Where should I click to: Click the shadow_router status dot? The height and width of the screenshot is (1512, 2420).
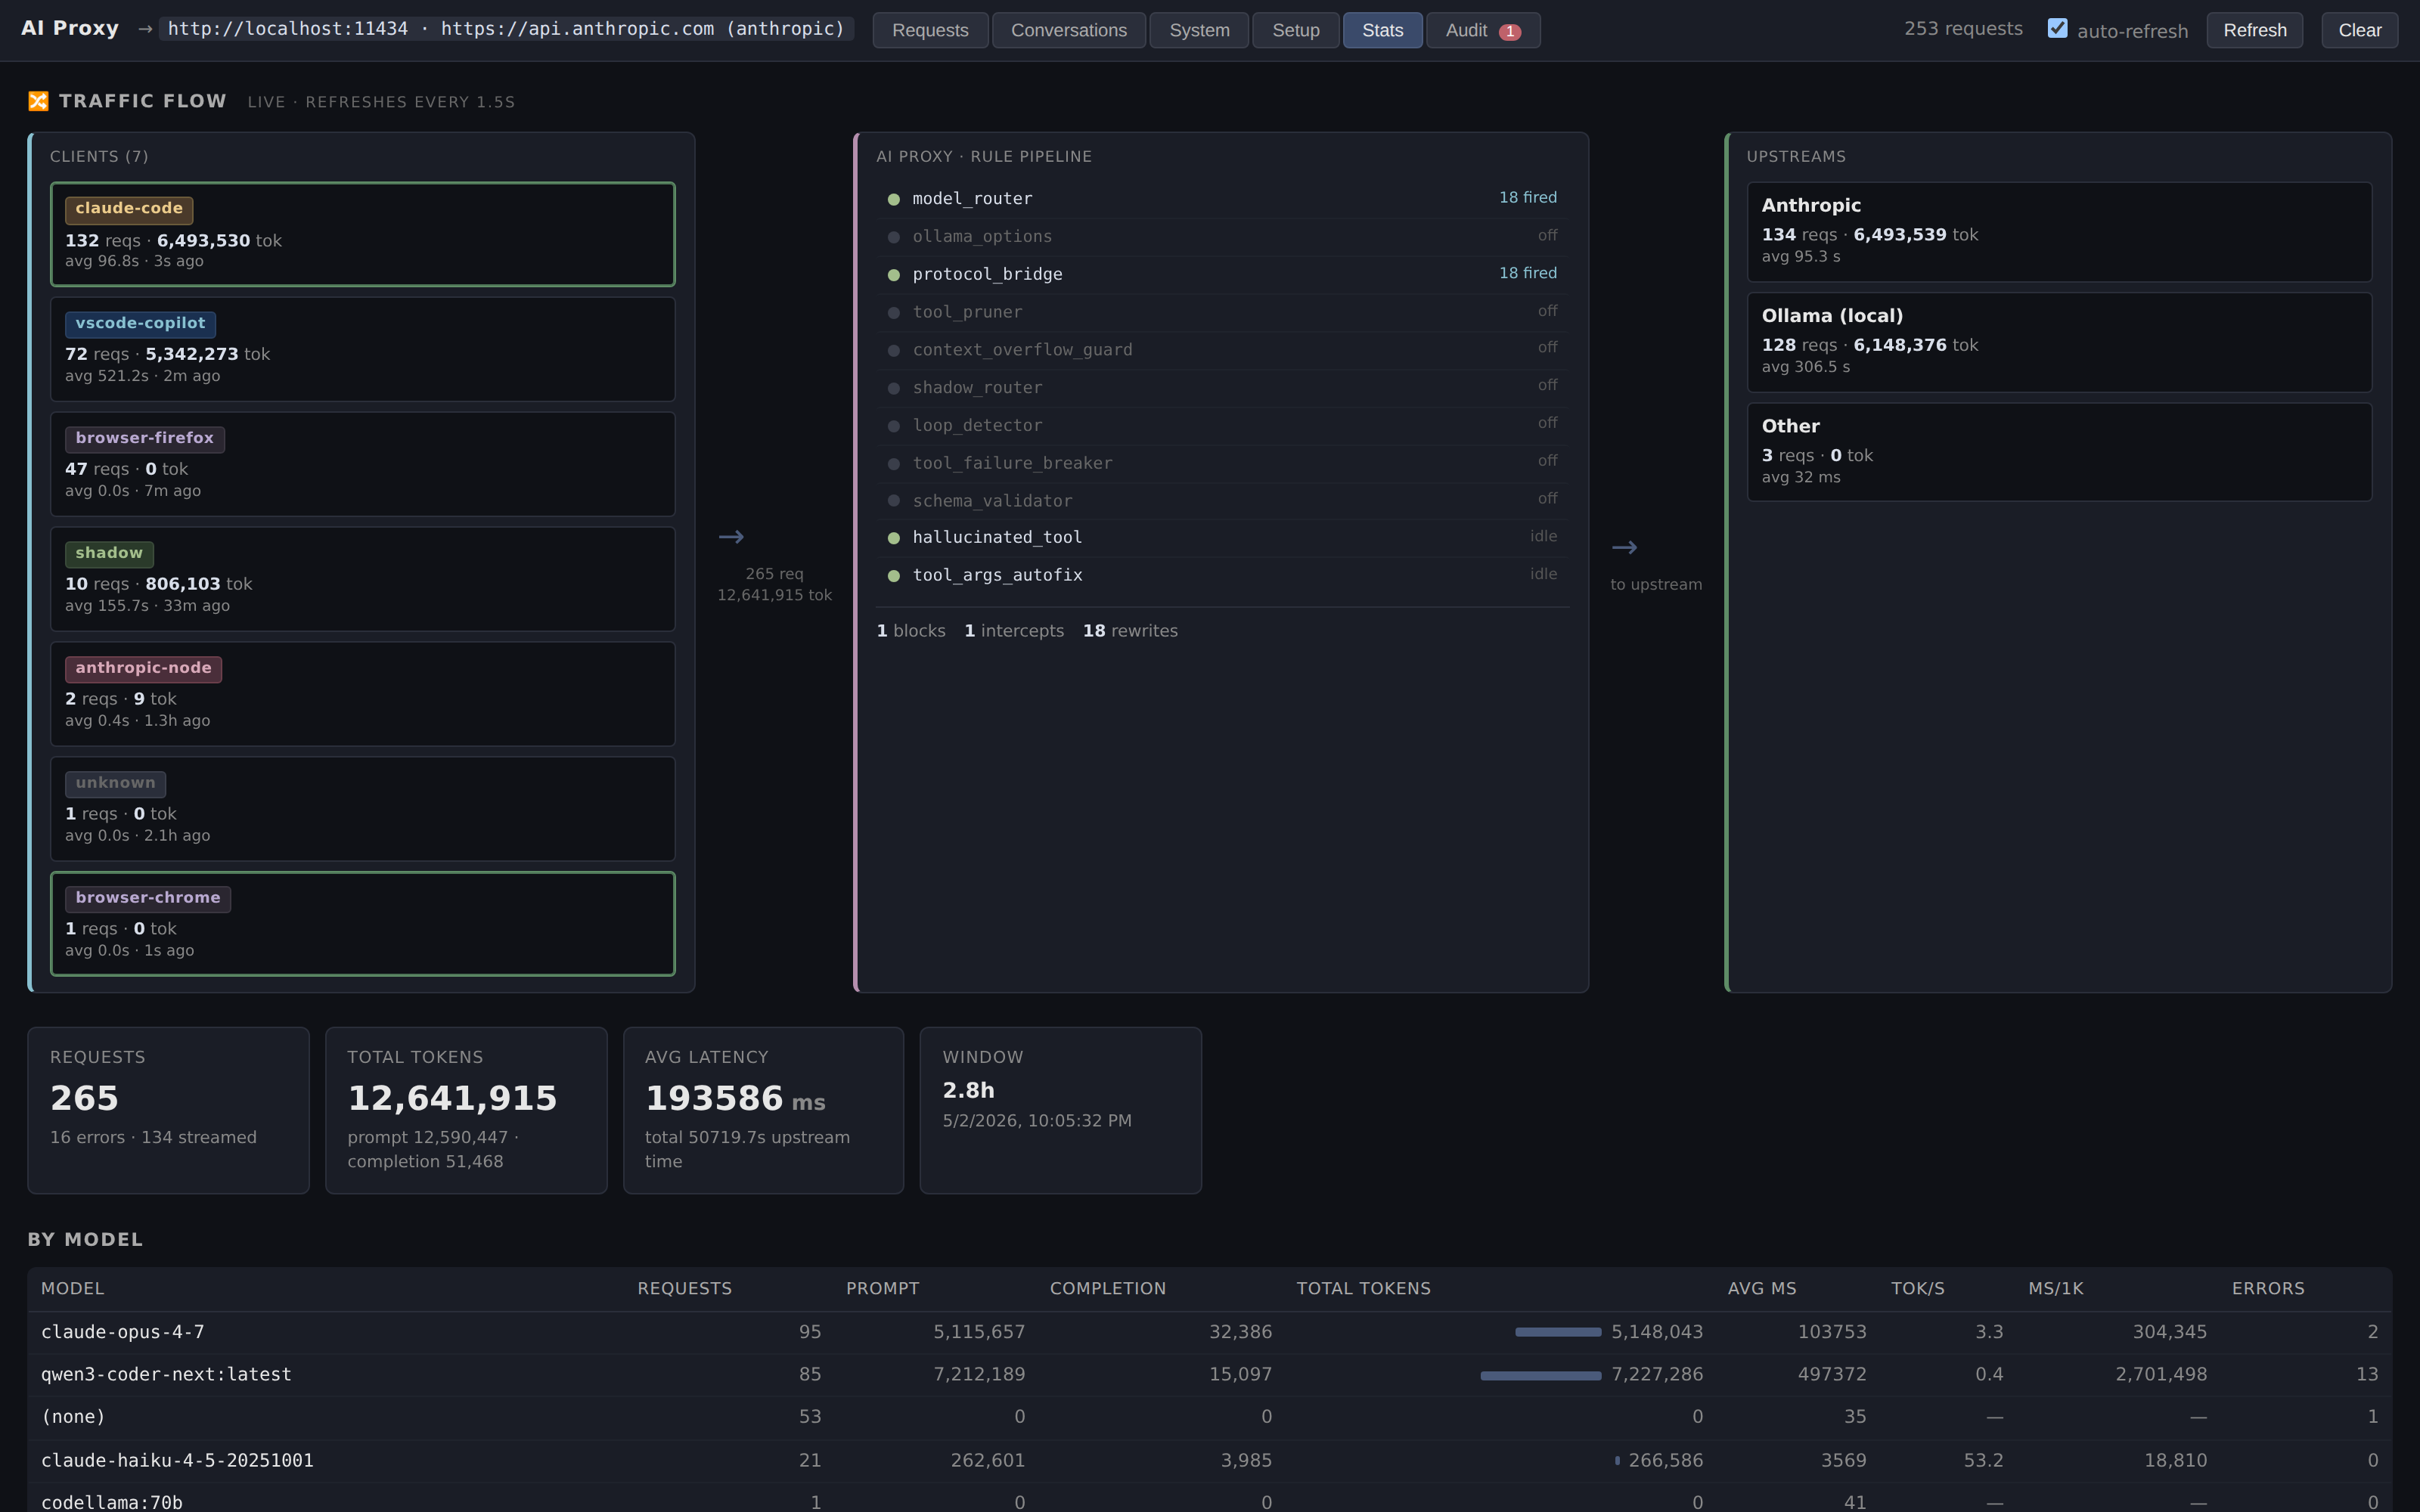[x=894, y=388]
